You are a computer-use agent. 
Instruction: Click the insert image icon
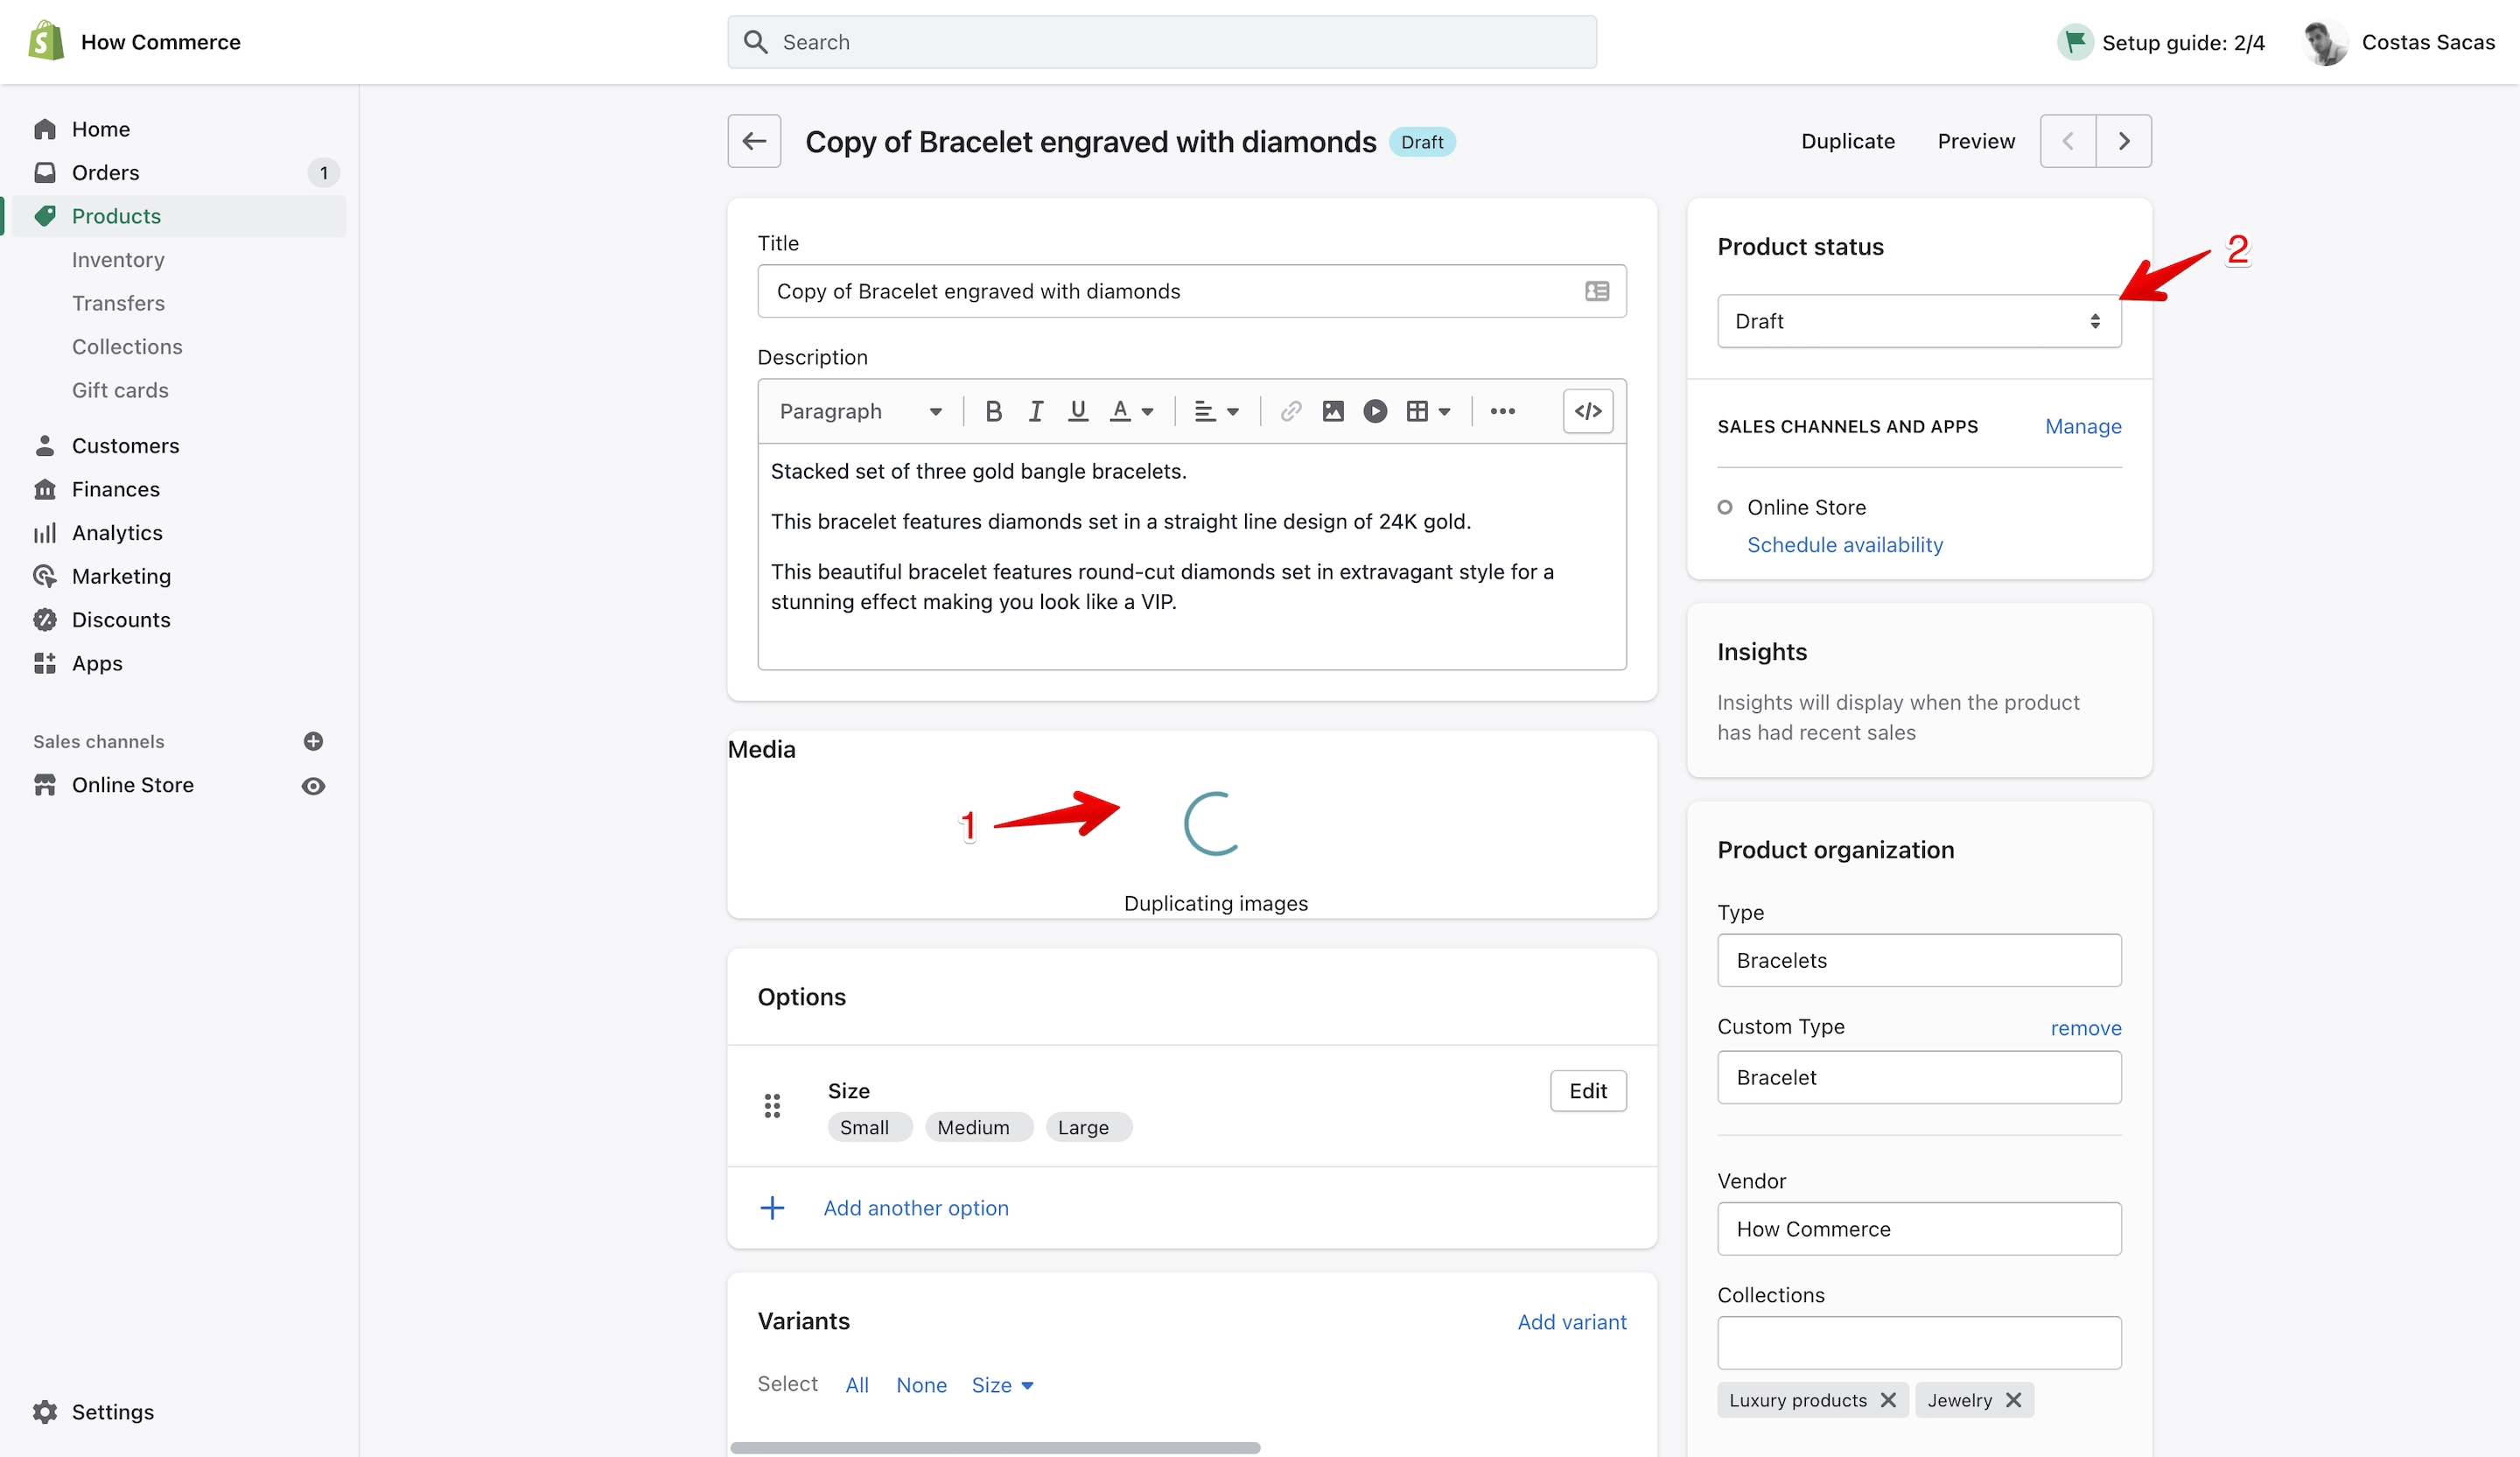(x=1332, y=410)
